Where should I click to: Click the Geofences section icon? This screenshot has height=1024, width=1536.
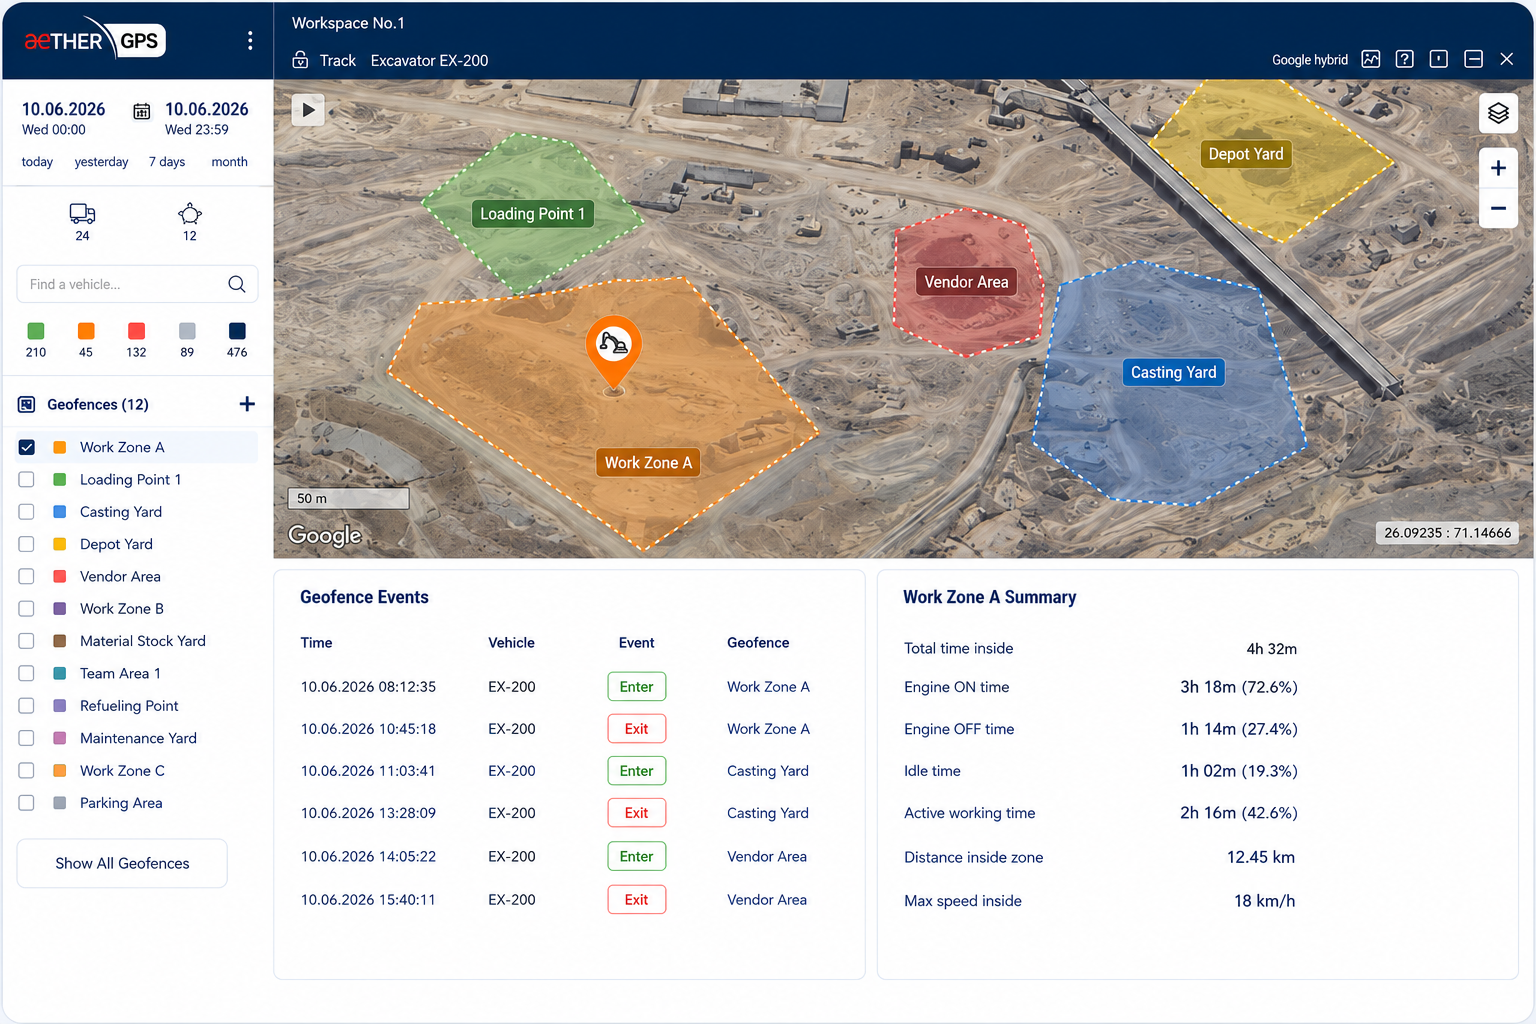pyautogui.click(x=27, y=404)
